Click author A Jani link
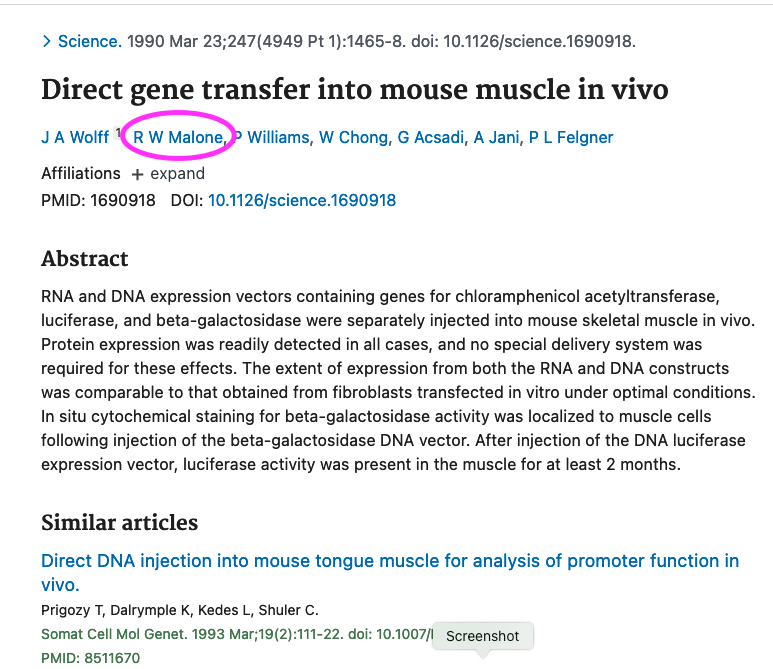Image resolution: width=773 pixels, height=669 pixels. (x=496, y=137)
